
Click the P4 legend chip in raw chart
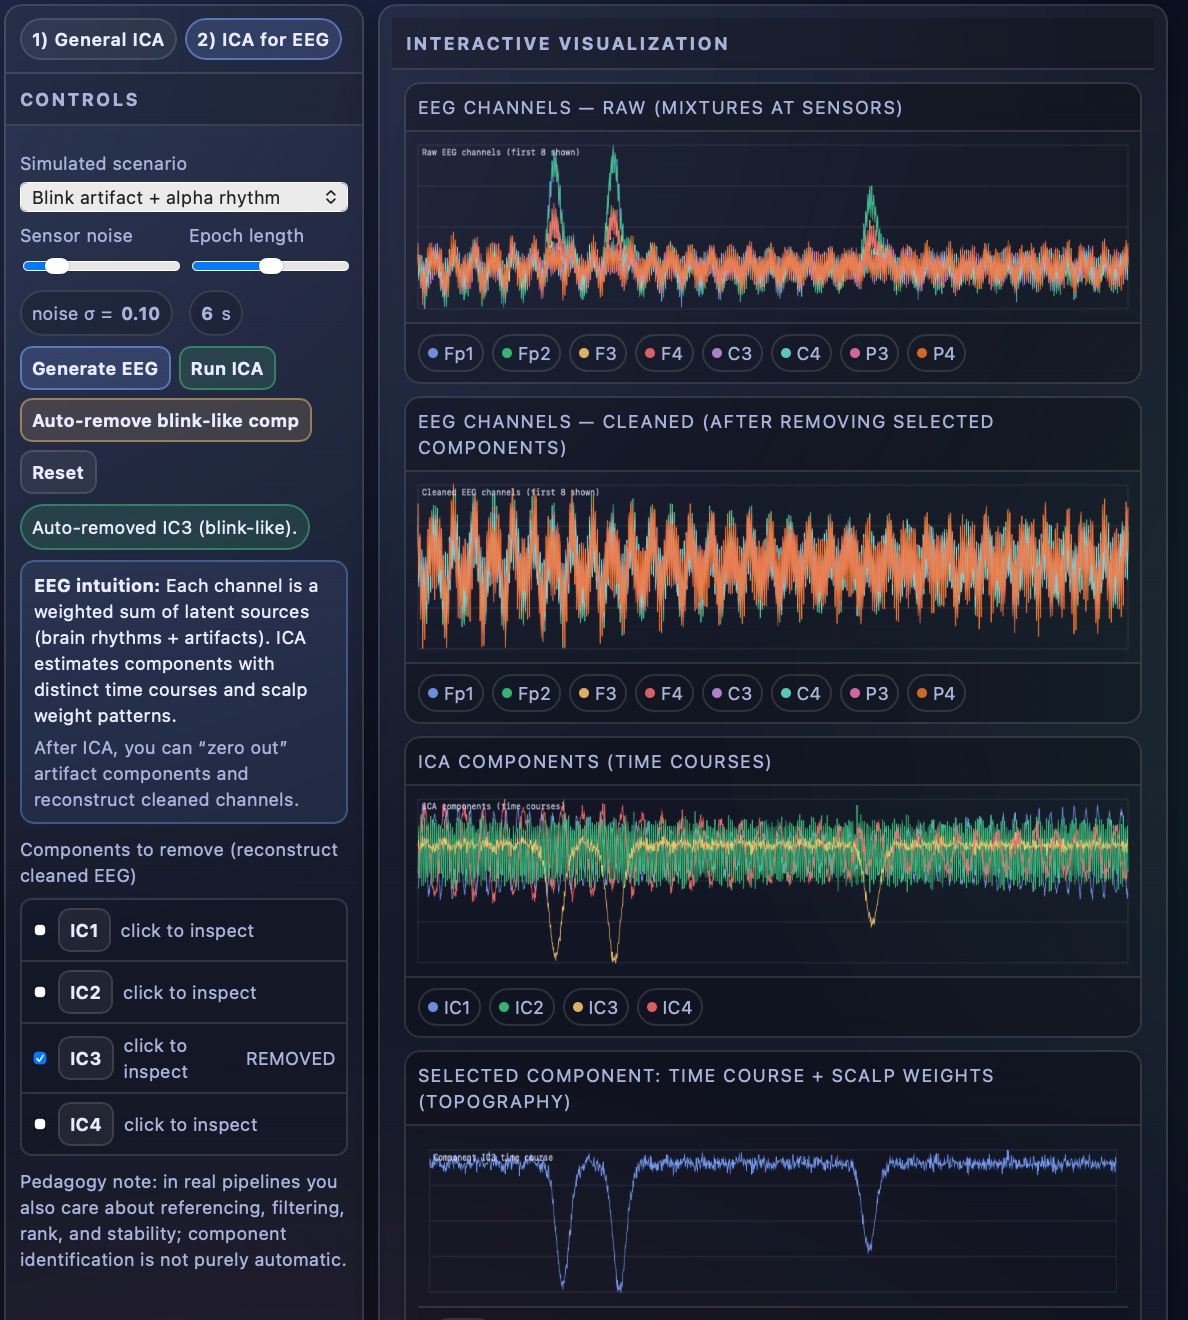(936, 354)
